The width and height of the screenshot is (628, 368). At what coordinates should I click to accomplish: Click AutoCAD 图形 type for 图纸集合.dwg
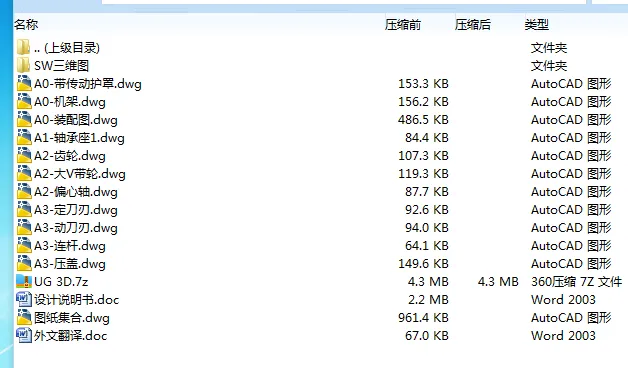(x=571, y=318)
